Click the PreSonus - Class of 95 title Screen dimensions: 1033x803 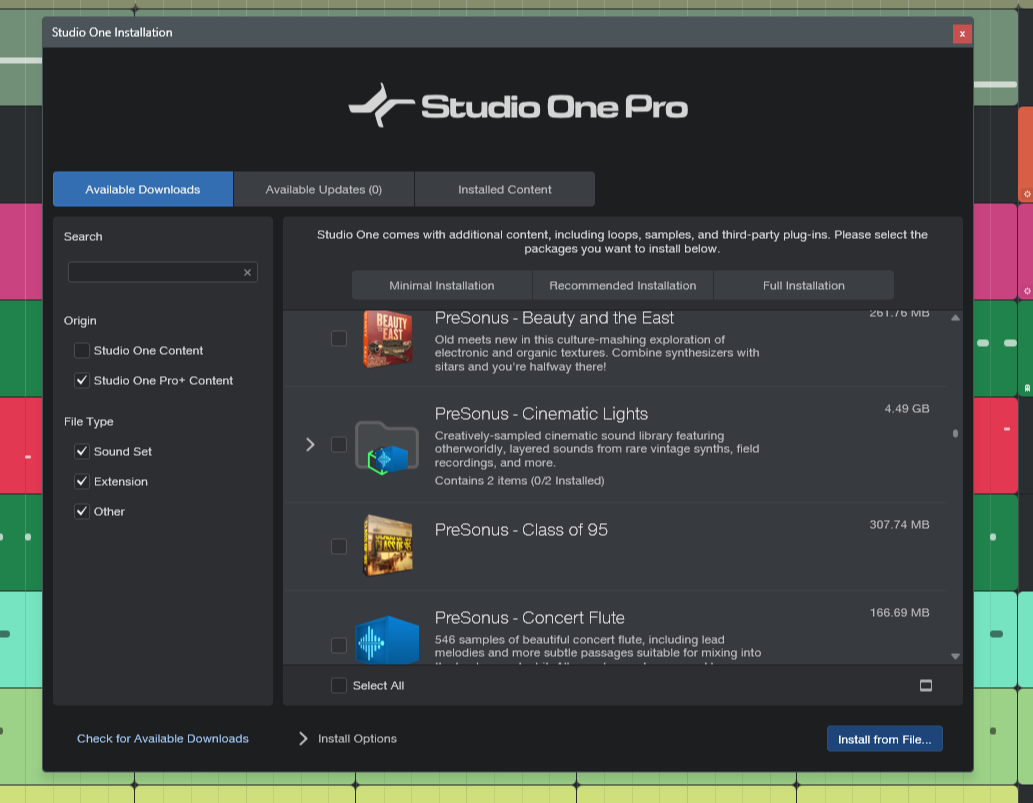(x=521, y=530)
